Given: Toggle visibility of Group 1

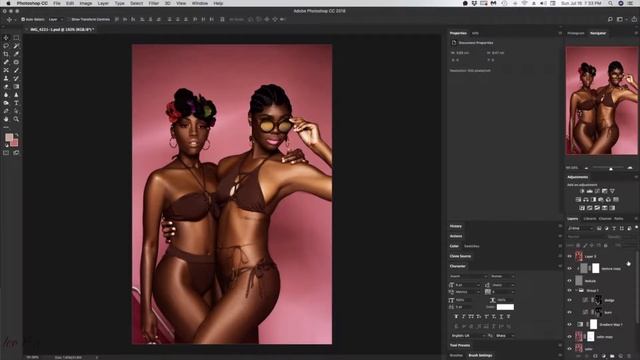Looking at the screenshot, I should click(570, 291).
